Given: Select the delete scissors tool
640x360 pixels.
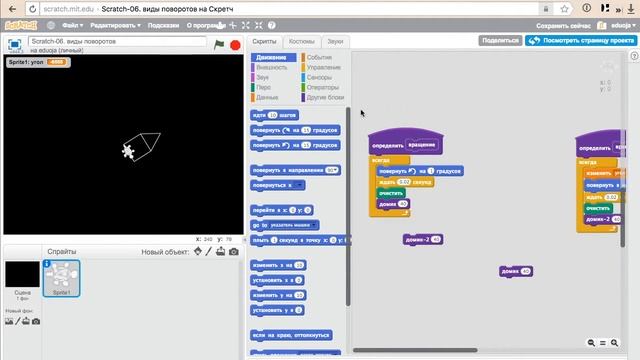Looking at the screenshot, I should point(233,25).
